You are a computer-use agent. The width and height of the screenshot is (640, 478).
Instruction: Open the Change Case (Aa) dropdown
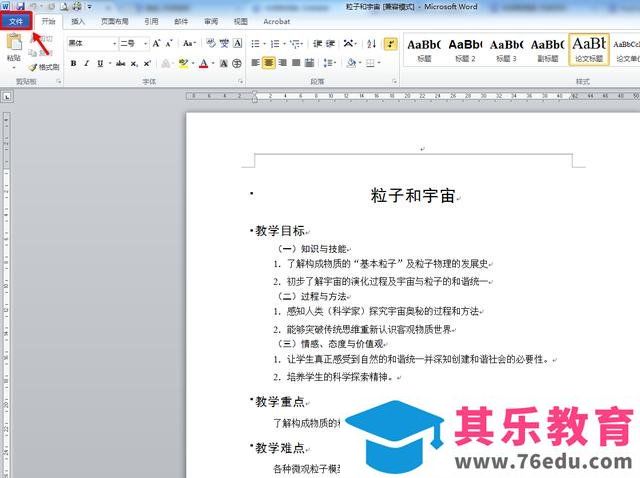pyautogui.click(x=189, y=43)
